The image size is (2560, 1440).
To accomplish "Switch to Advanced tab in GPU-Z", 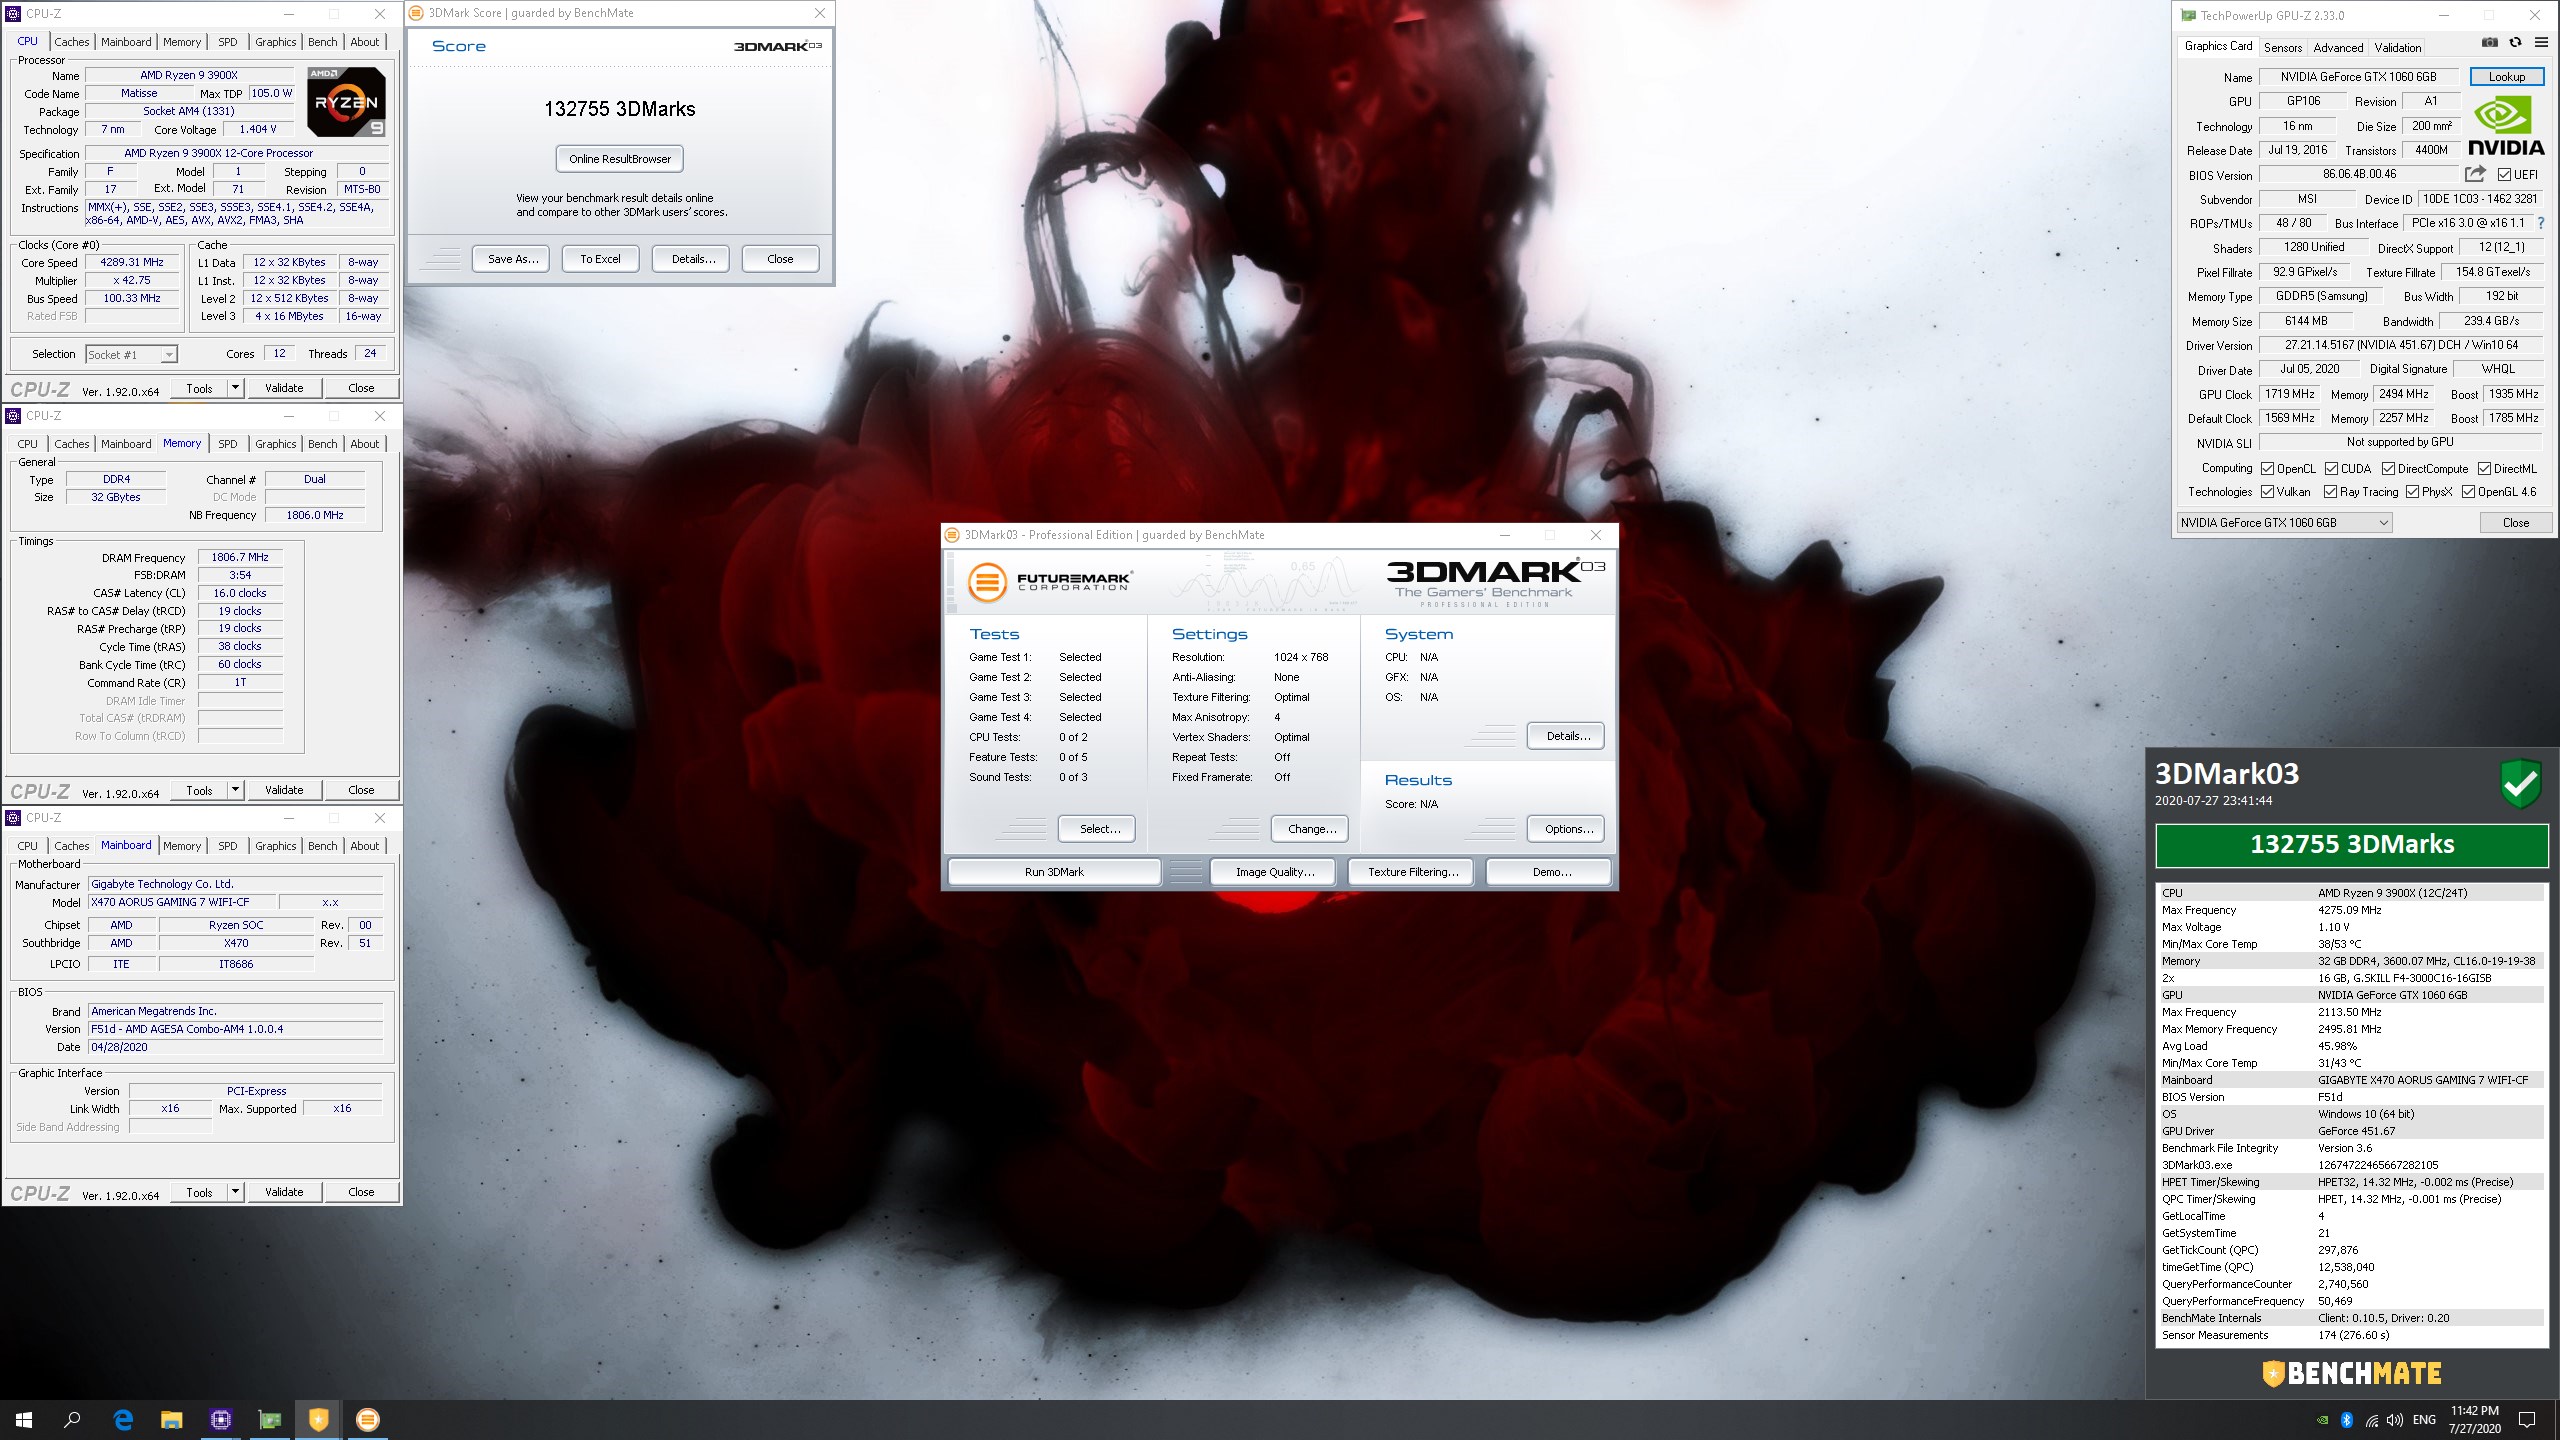I will pyautogui.click(x=2338, y=47).
